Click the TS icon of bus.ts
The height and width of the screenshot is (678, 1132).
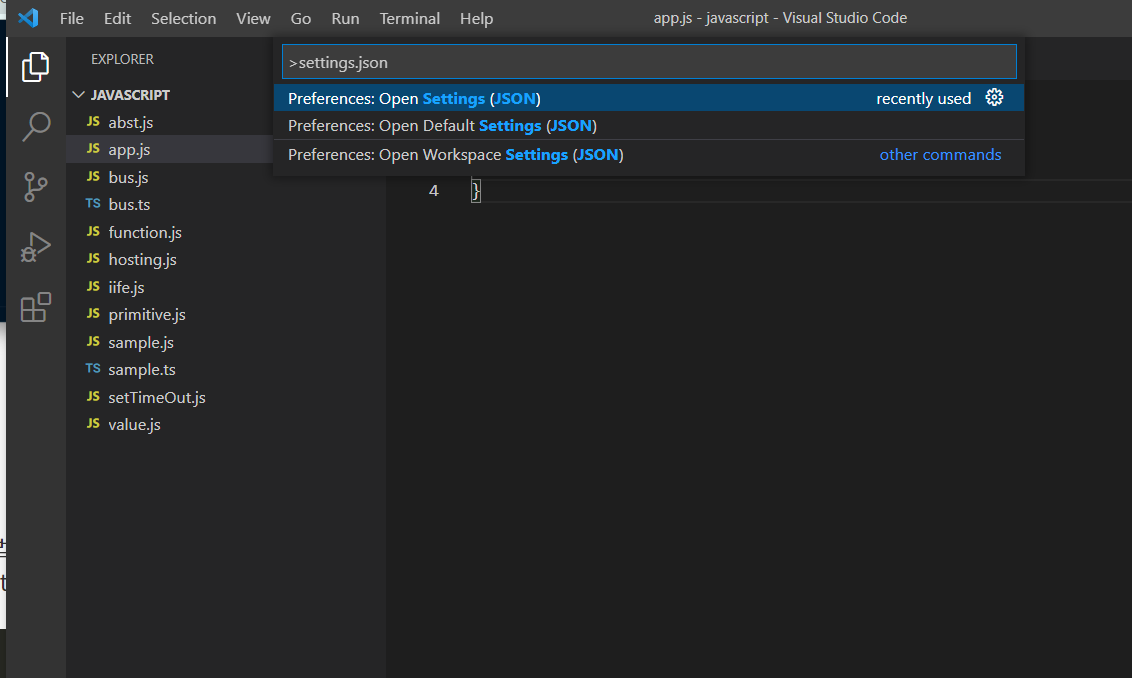click(x=93, y=204)
